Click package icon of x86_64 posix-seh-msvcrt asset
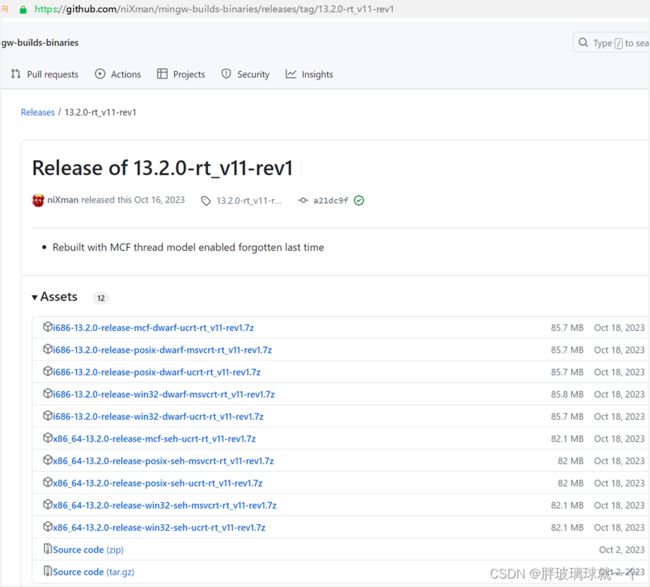650x587 pixels. (x=48, y=460)
